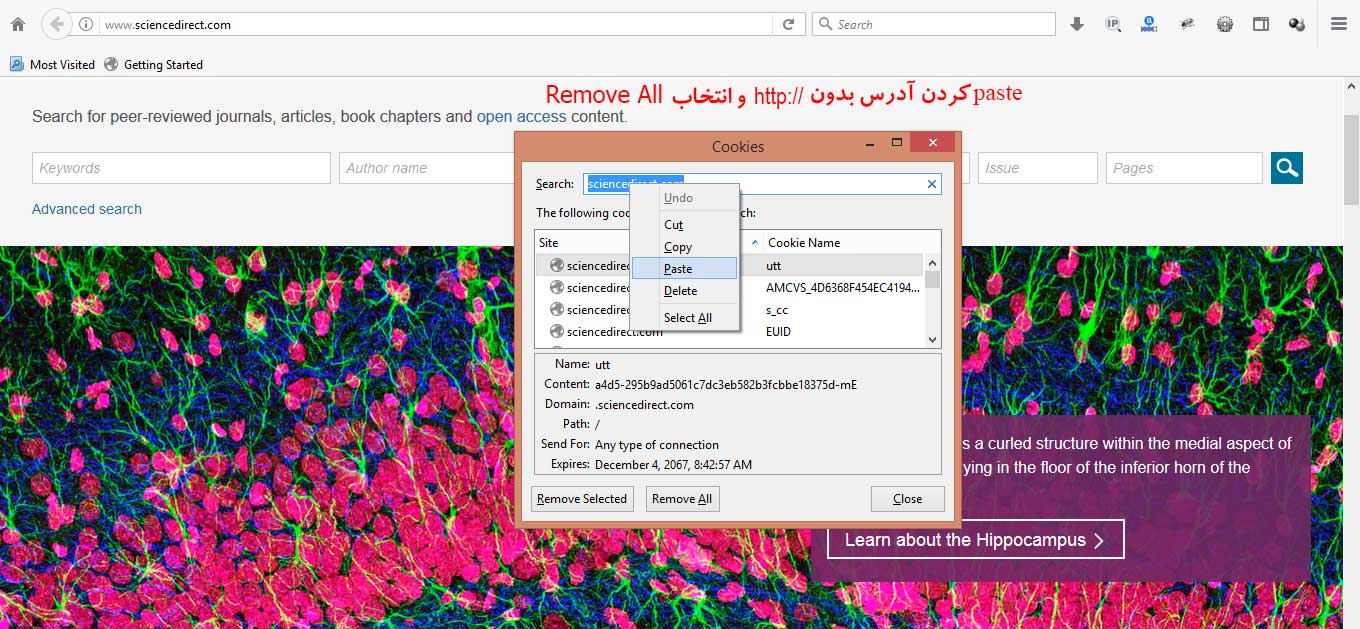This screenshot has width=1360, height=629.
Task: Clear the cookie search field
Action: click(x=932, y=184)
